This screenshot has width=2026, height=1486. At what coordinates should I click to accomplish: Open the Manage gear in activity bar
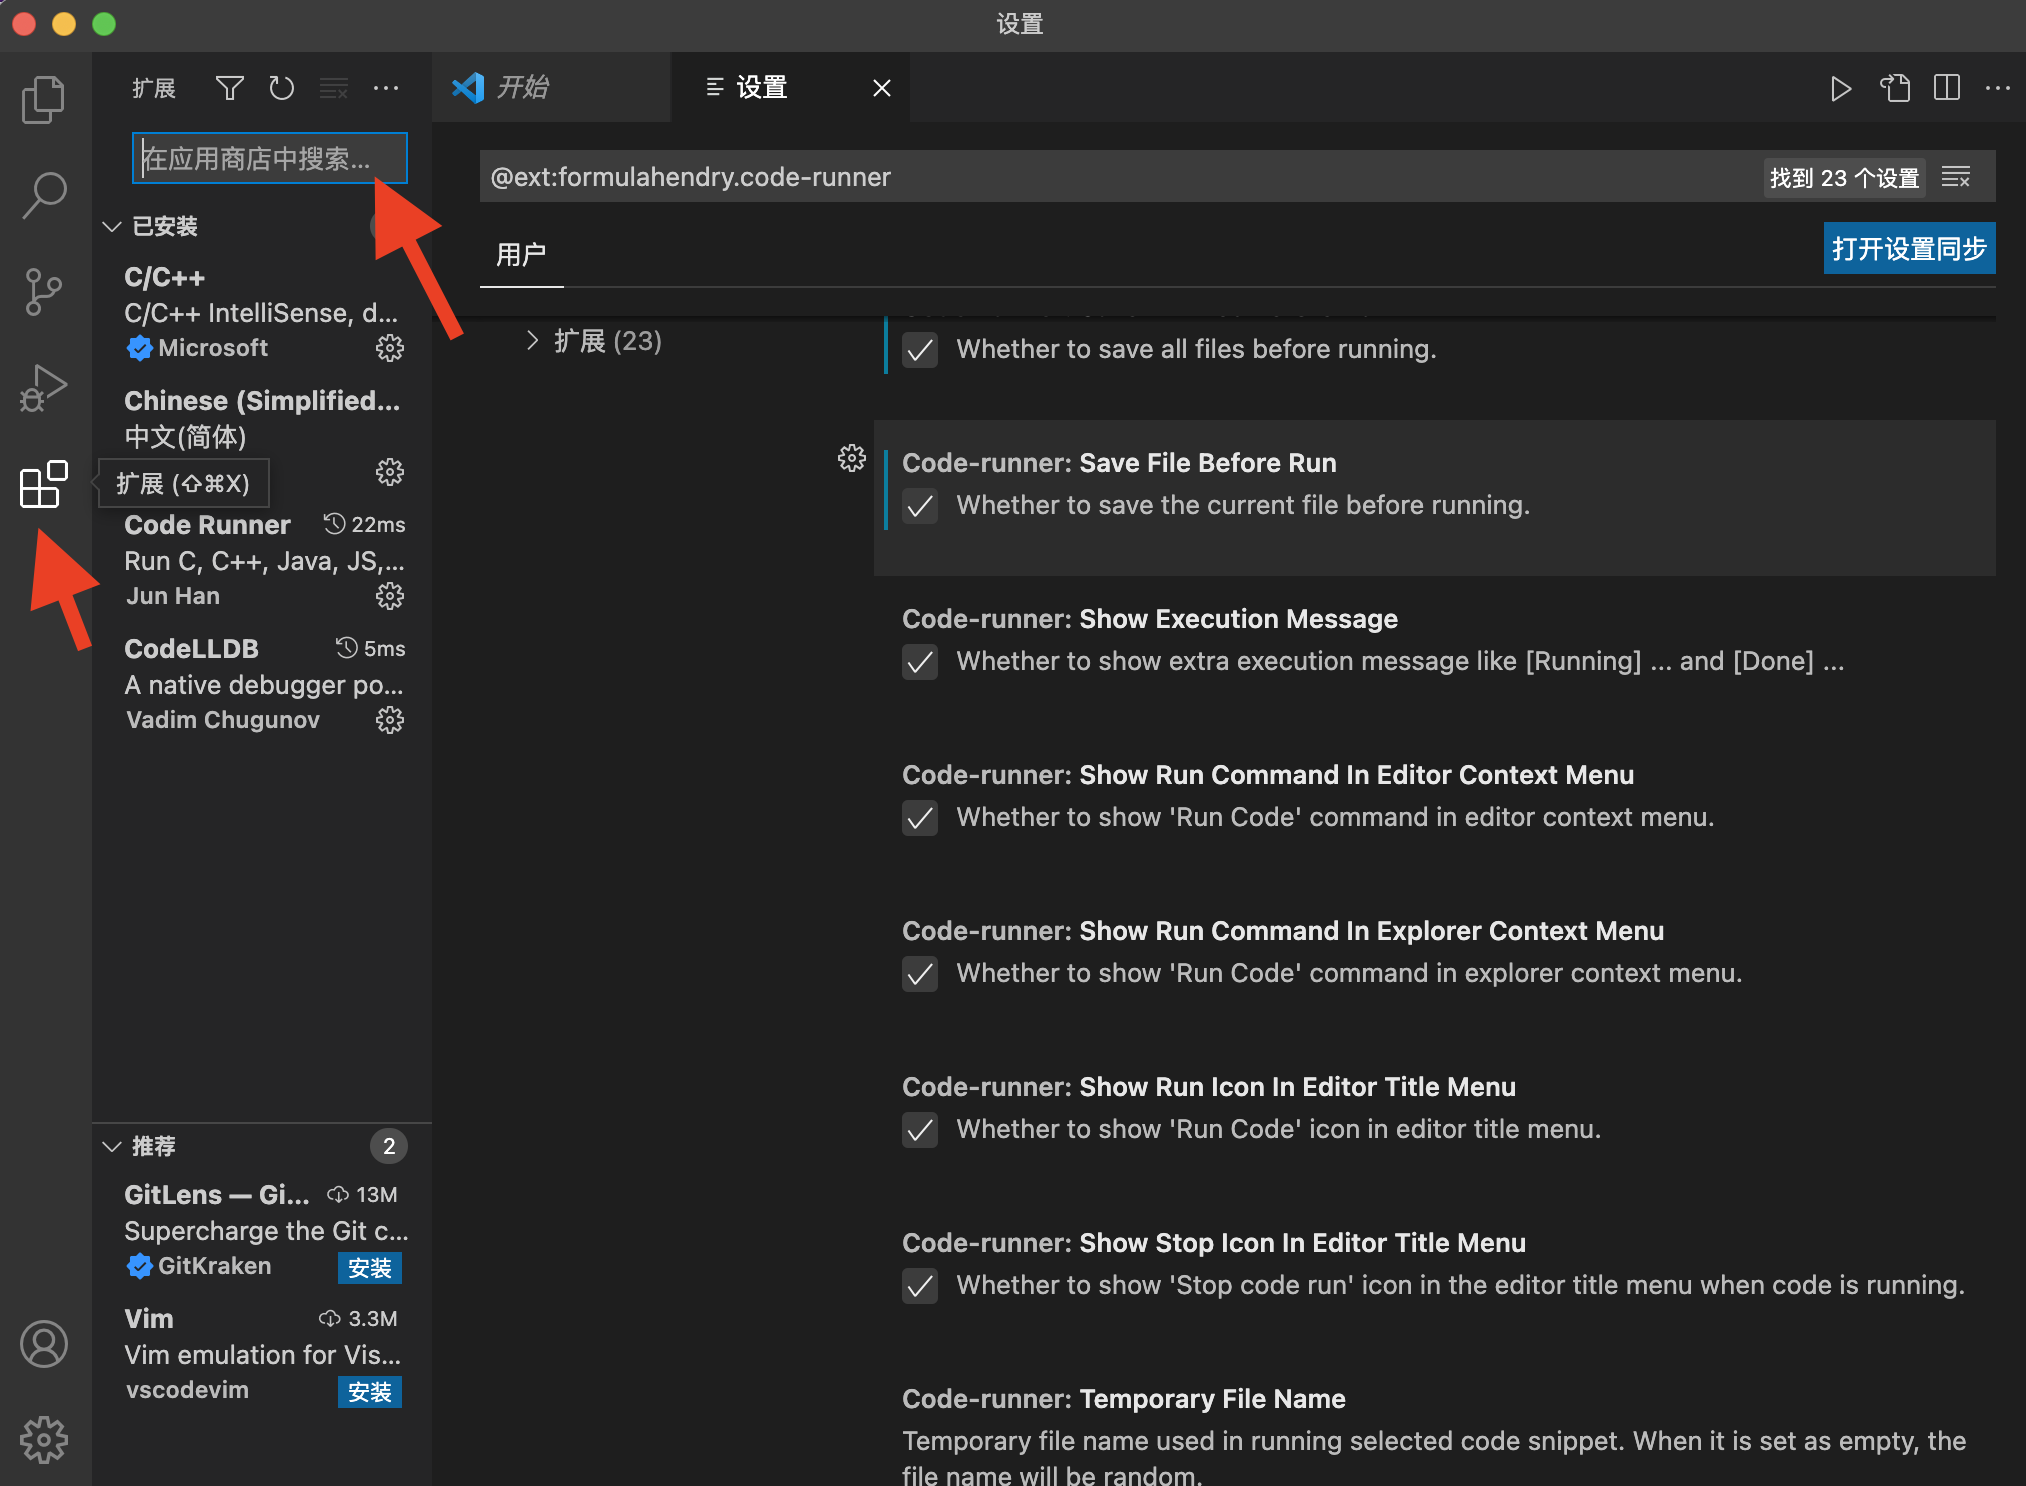click(44, 1440)
